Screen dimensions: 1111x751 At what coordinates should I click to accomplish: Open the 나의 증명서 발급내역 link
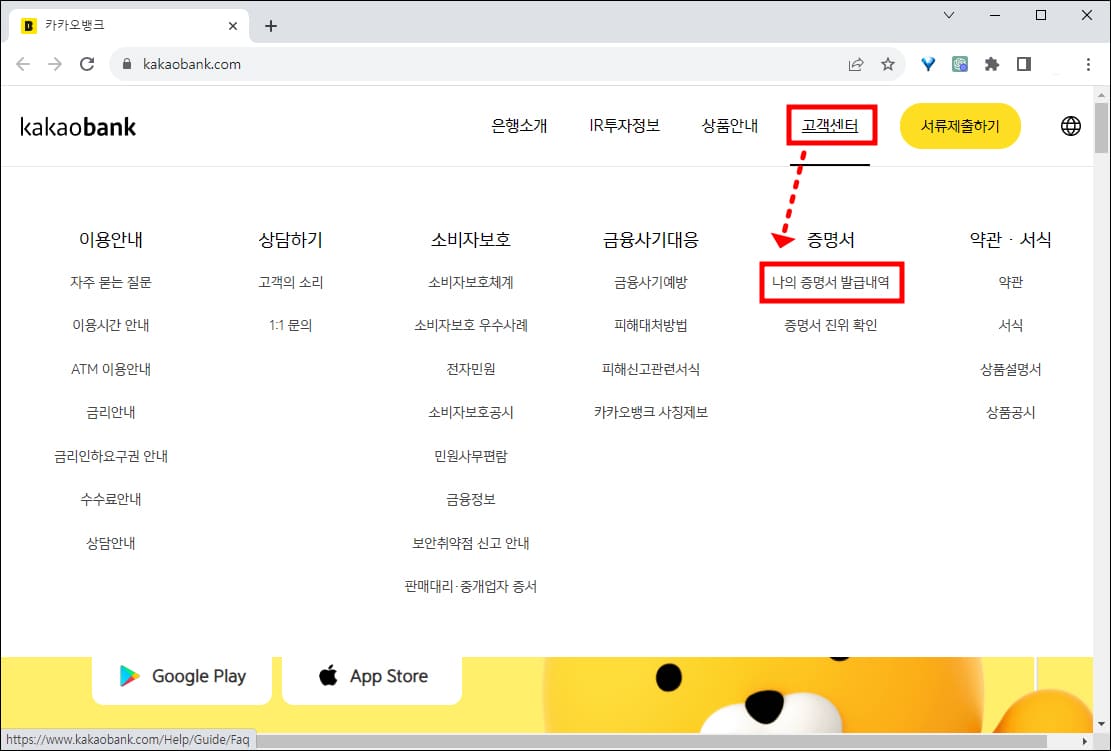pyautogui.click(x=831, y=282)
